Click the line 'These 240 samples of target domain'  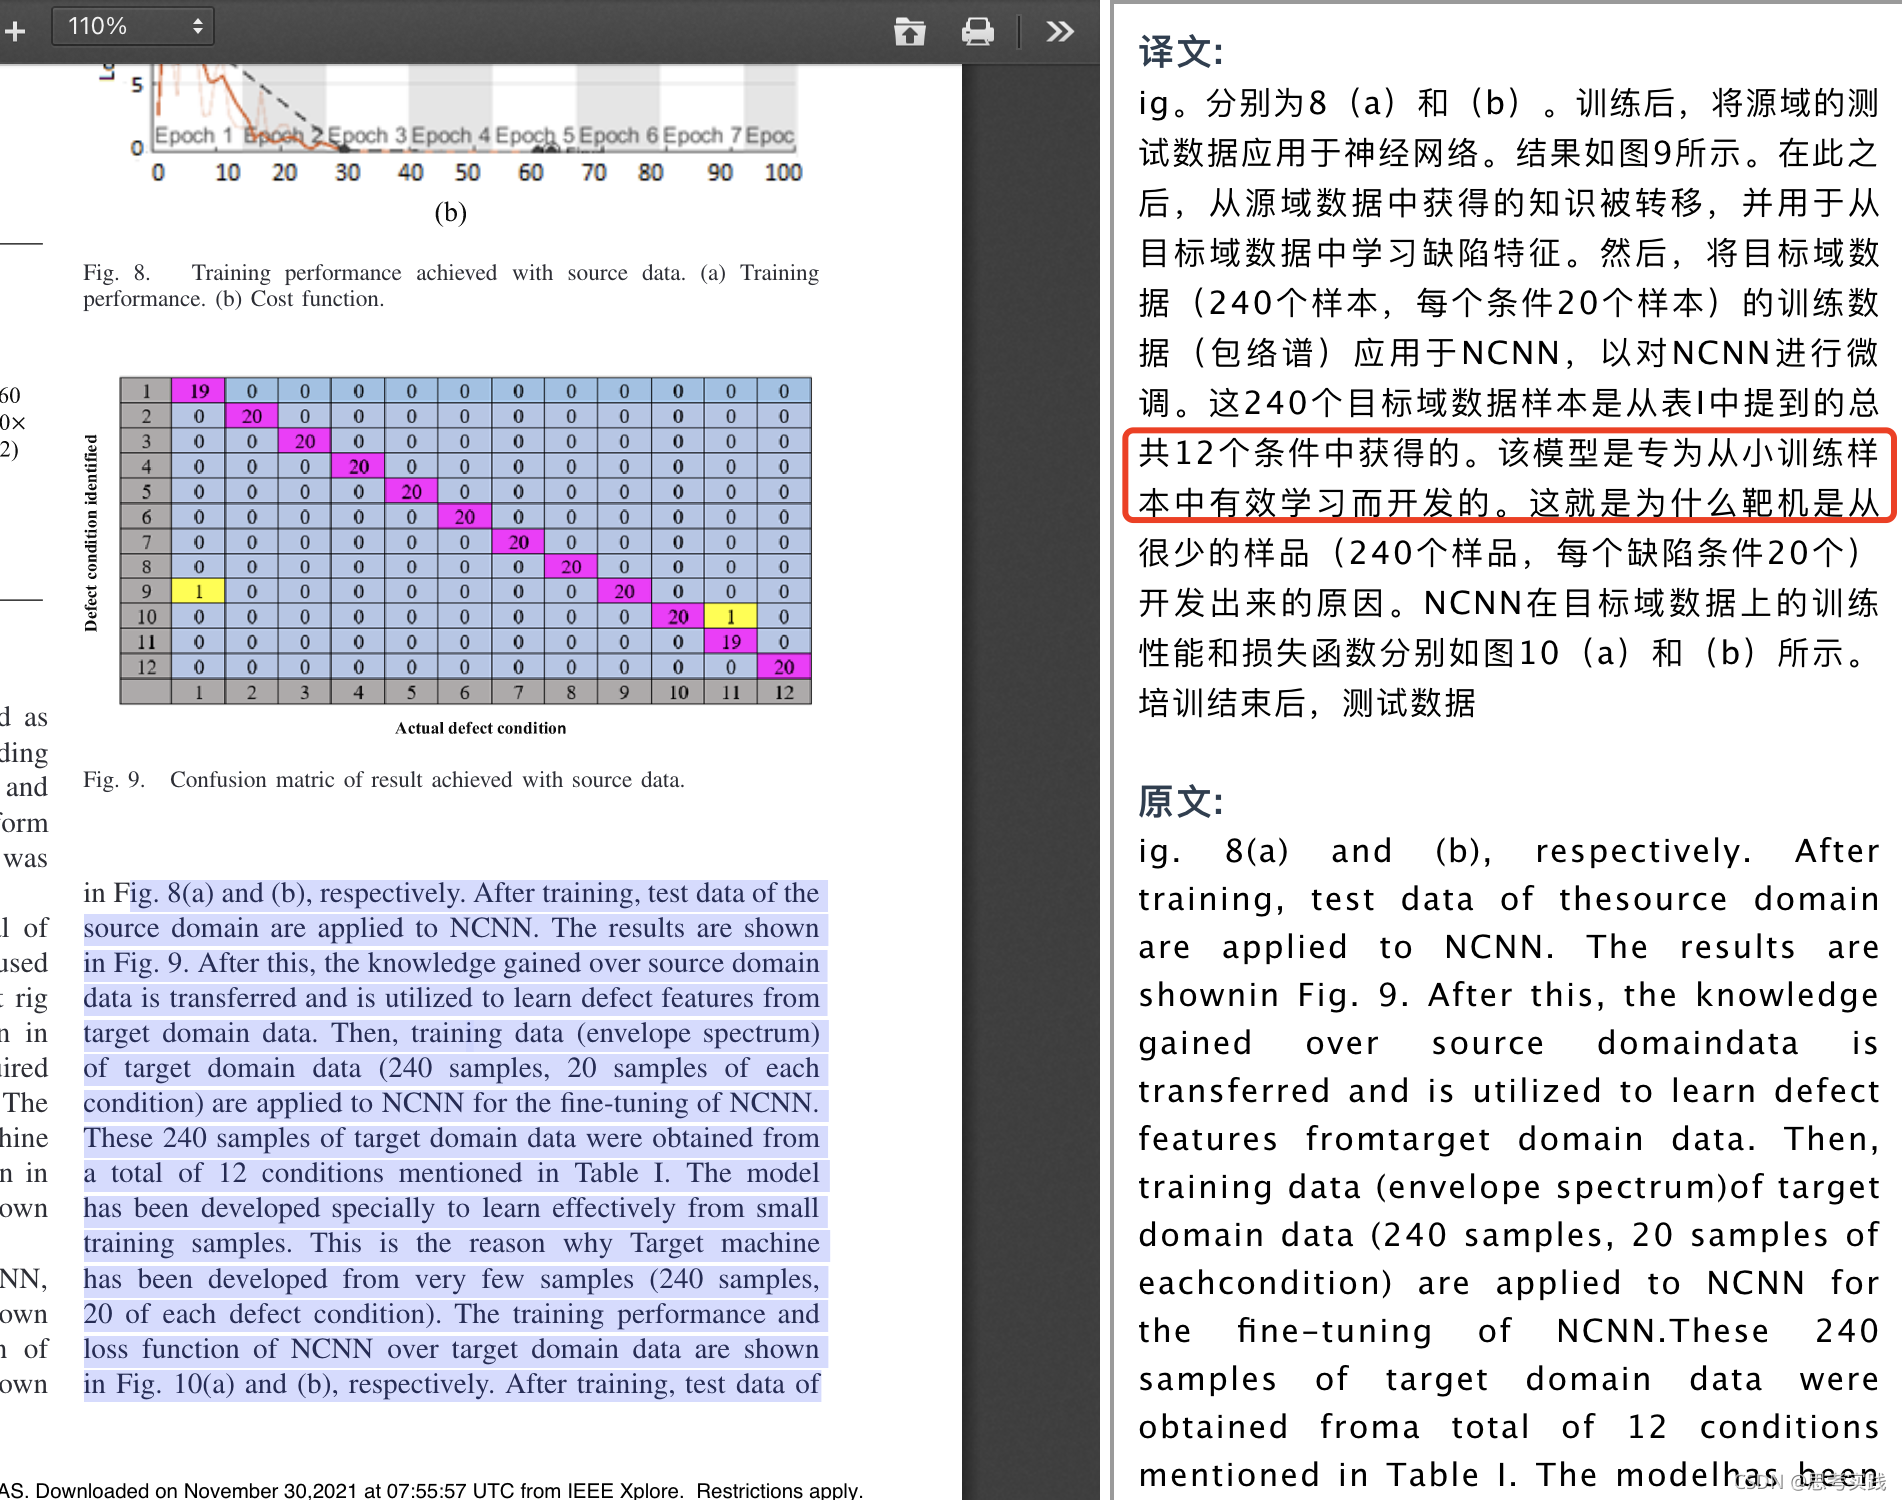(451, 1138)
